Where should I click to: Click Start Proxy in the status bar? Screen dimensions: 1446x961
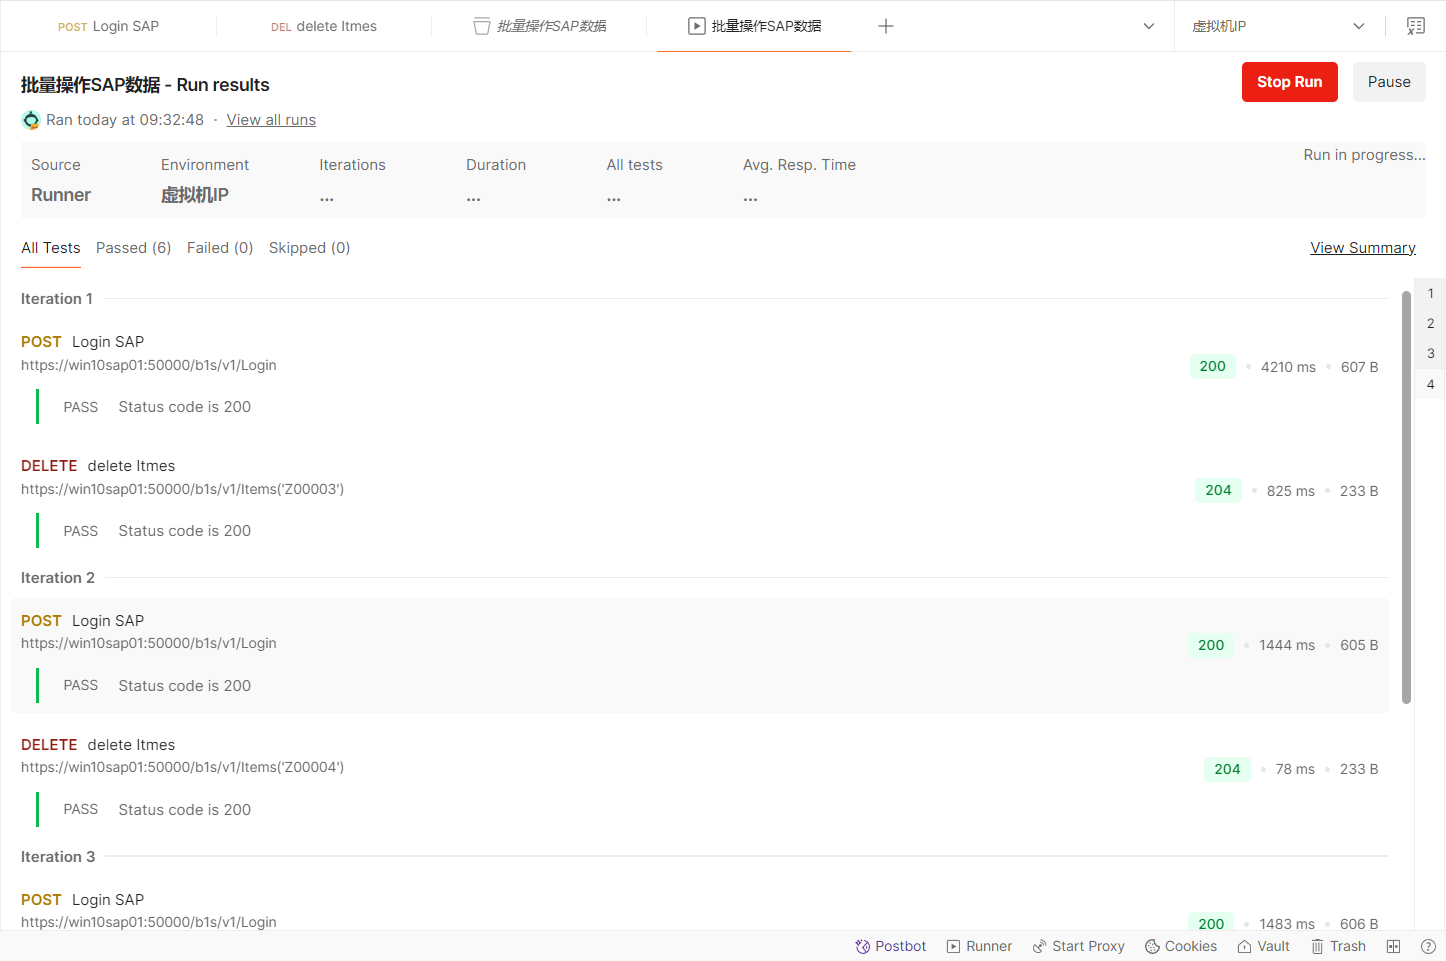(x=1078, y=946)
